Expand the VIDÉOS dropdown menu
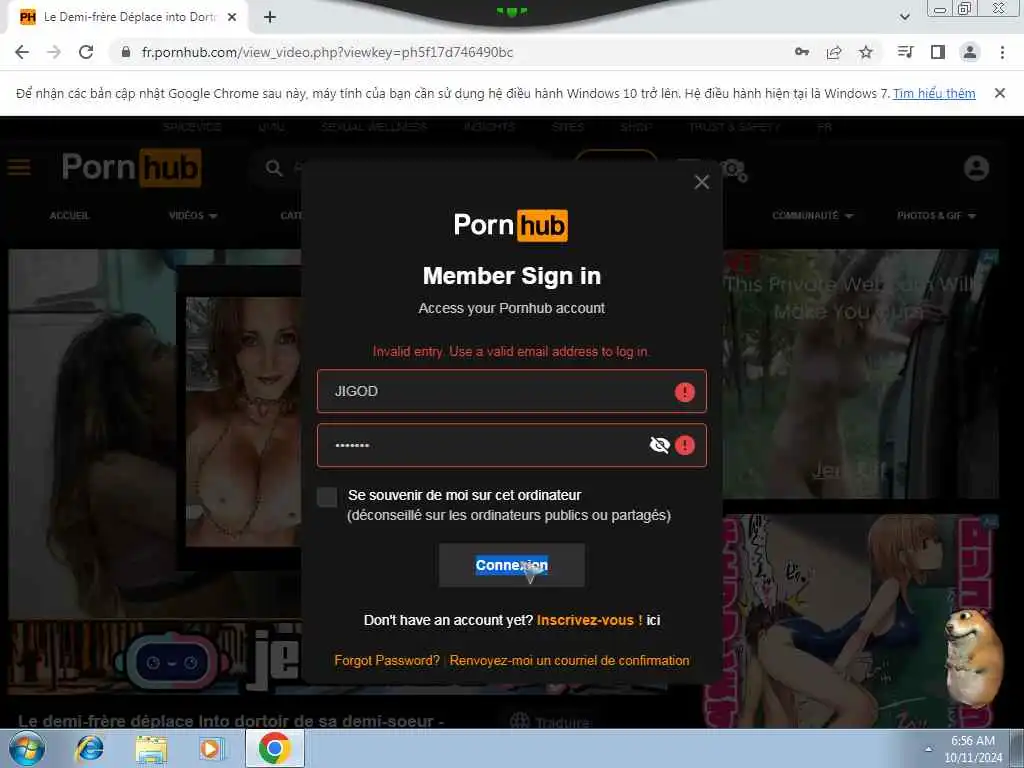1024x768 pixels. click(193, 216)
